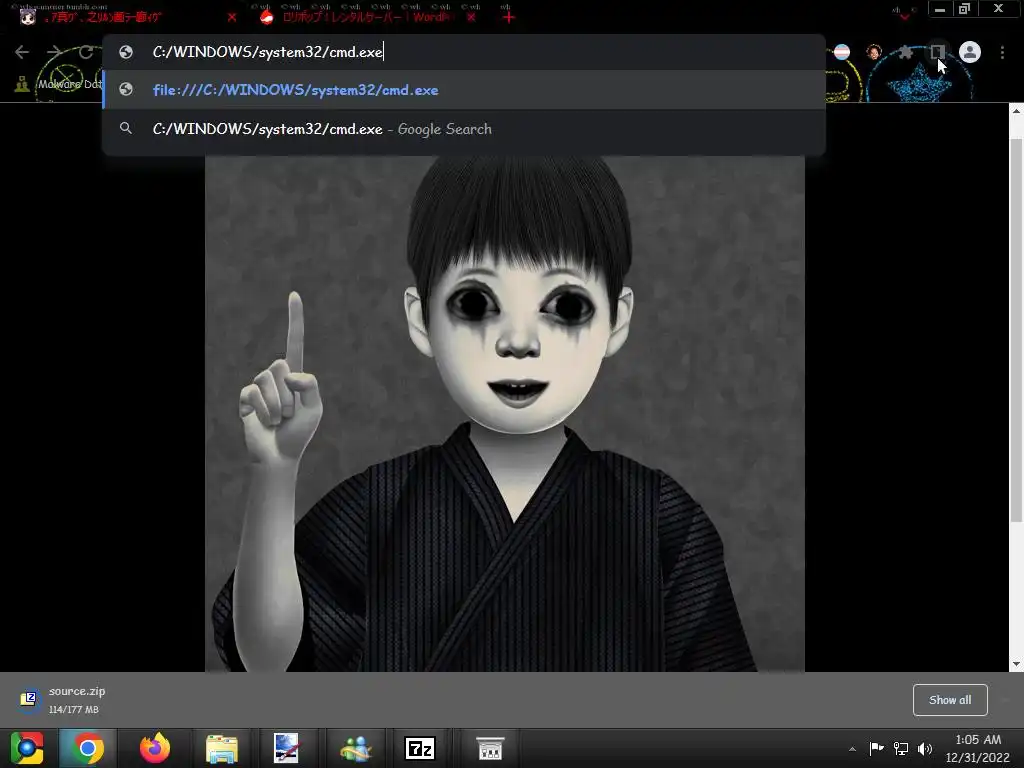Open 7-Zip from the taskbar
The height and width of the screenshot is (768, 1024).
[420, 748]
